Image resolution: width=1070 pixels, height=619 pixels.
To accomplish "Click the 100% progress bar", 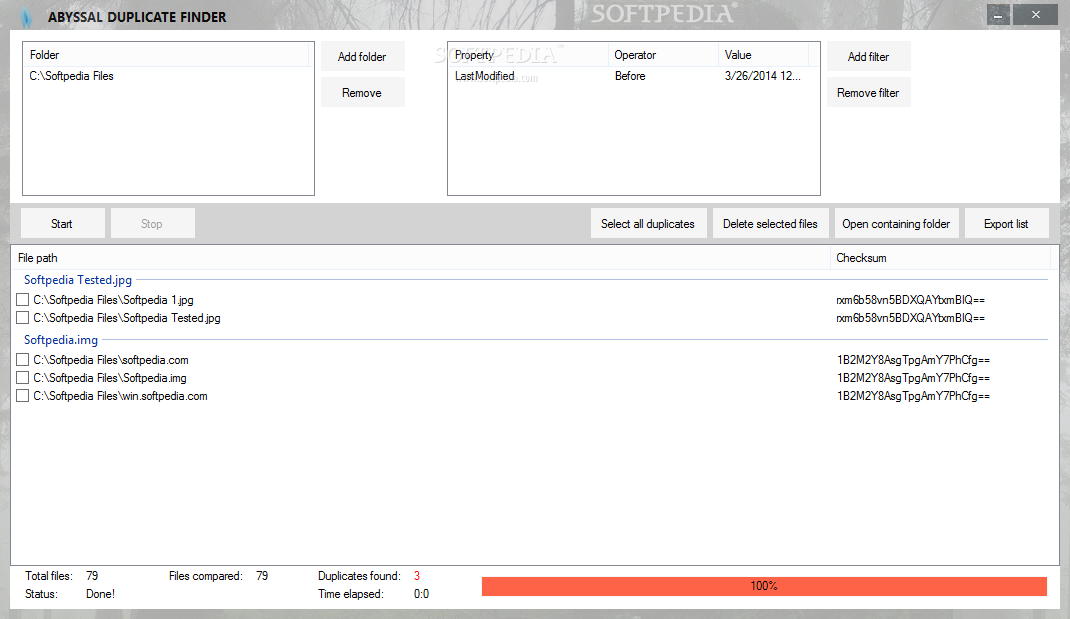I will (x=764, y=586).
